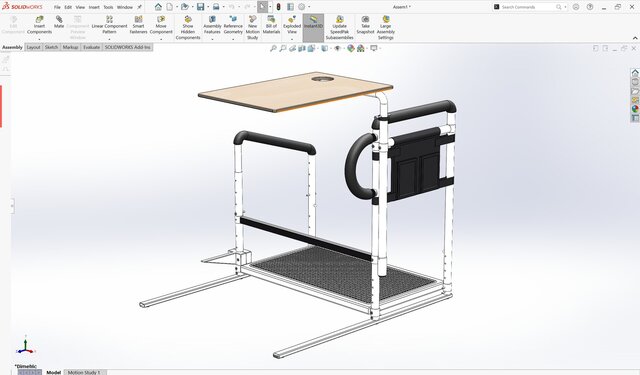Click the Home icon in the title toolbar
Viewport: 640px width, 375px height.
158,7
